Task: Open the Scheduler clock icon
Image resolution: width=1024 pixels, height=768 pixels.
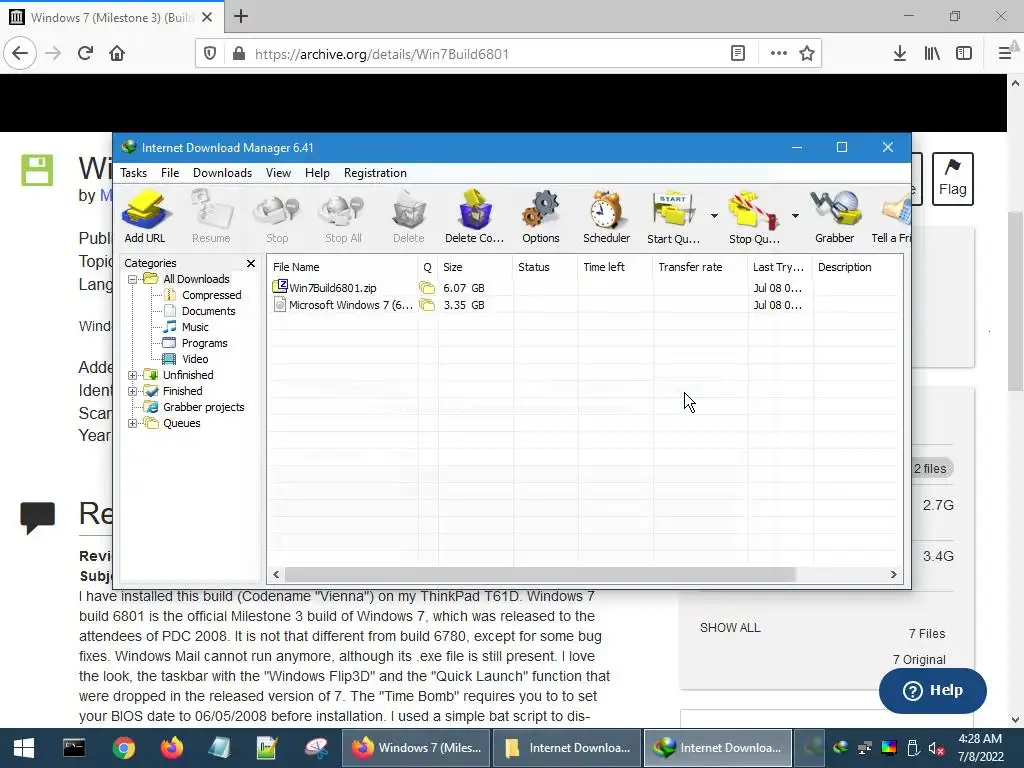Action: (x=607, y=217)
